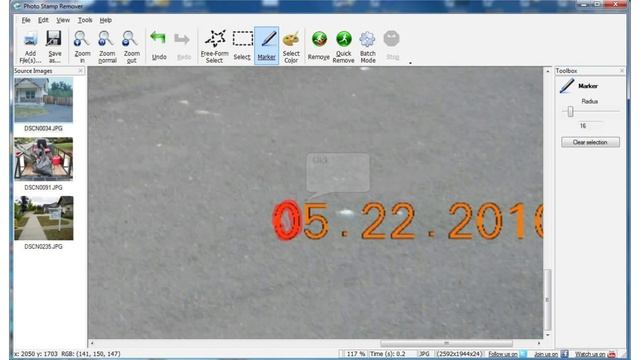Image resolution: width=640 pixels, height=360 pixels.
Task: Open the View menu
Action: [63, 20]
